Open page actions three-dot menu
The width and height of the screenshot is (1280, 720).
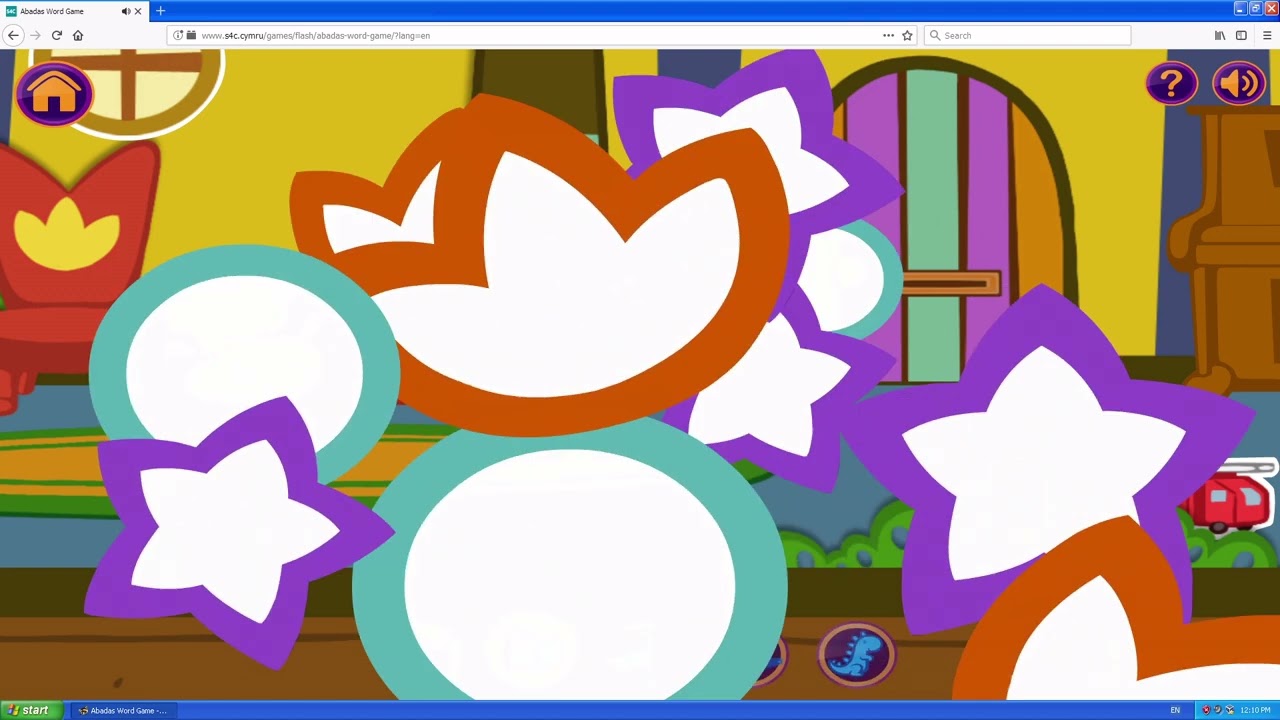click(888, 35)
